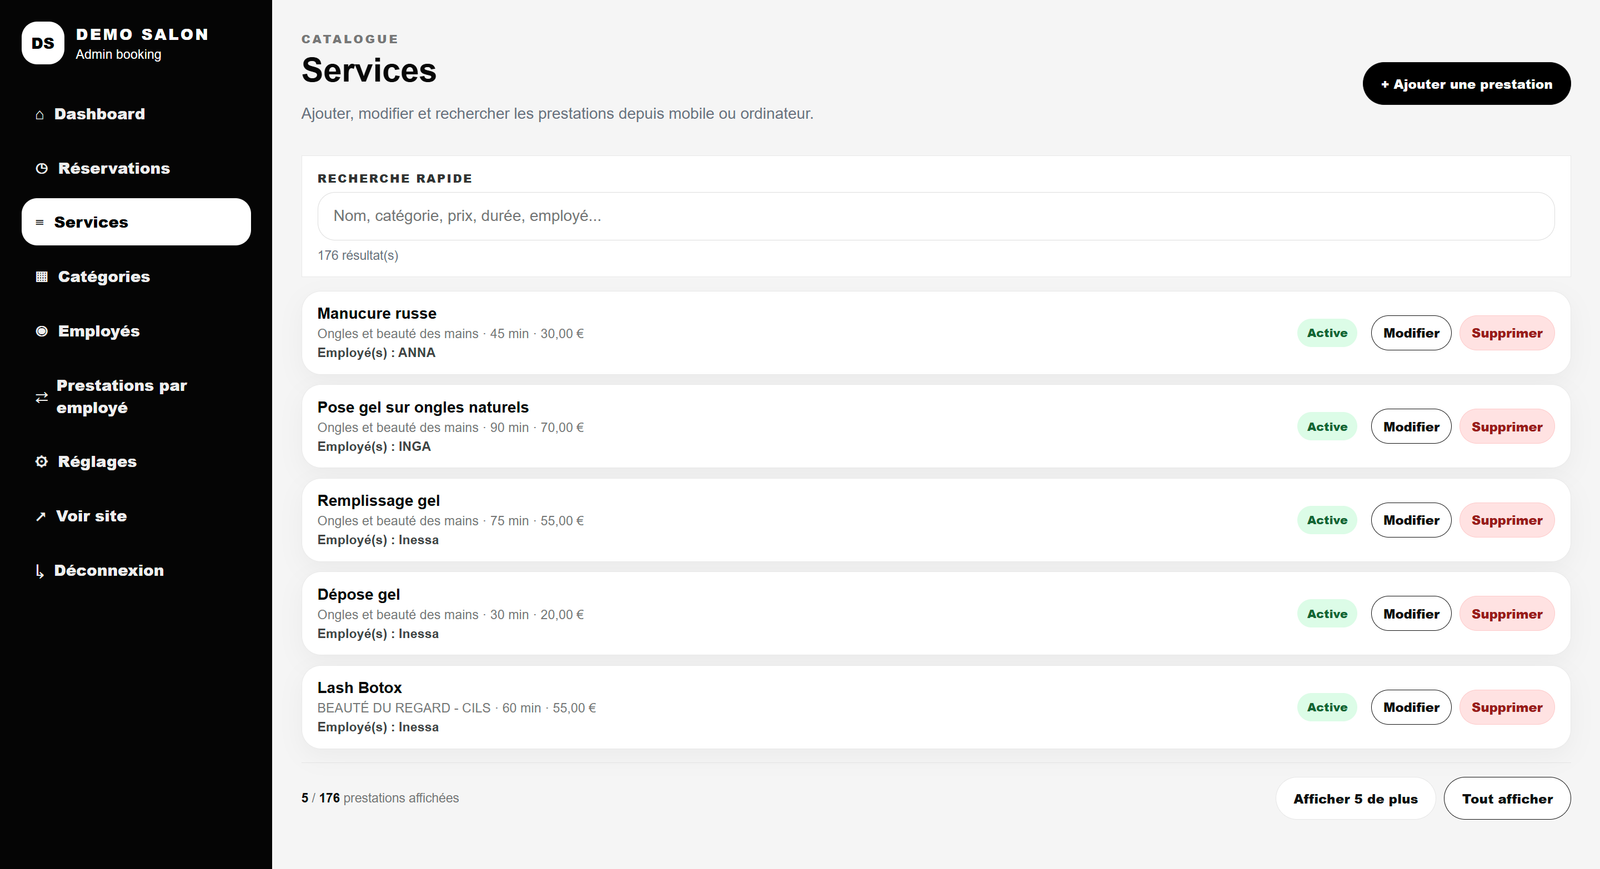Click the DS salon logo badge

click(x=43, y=43)
